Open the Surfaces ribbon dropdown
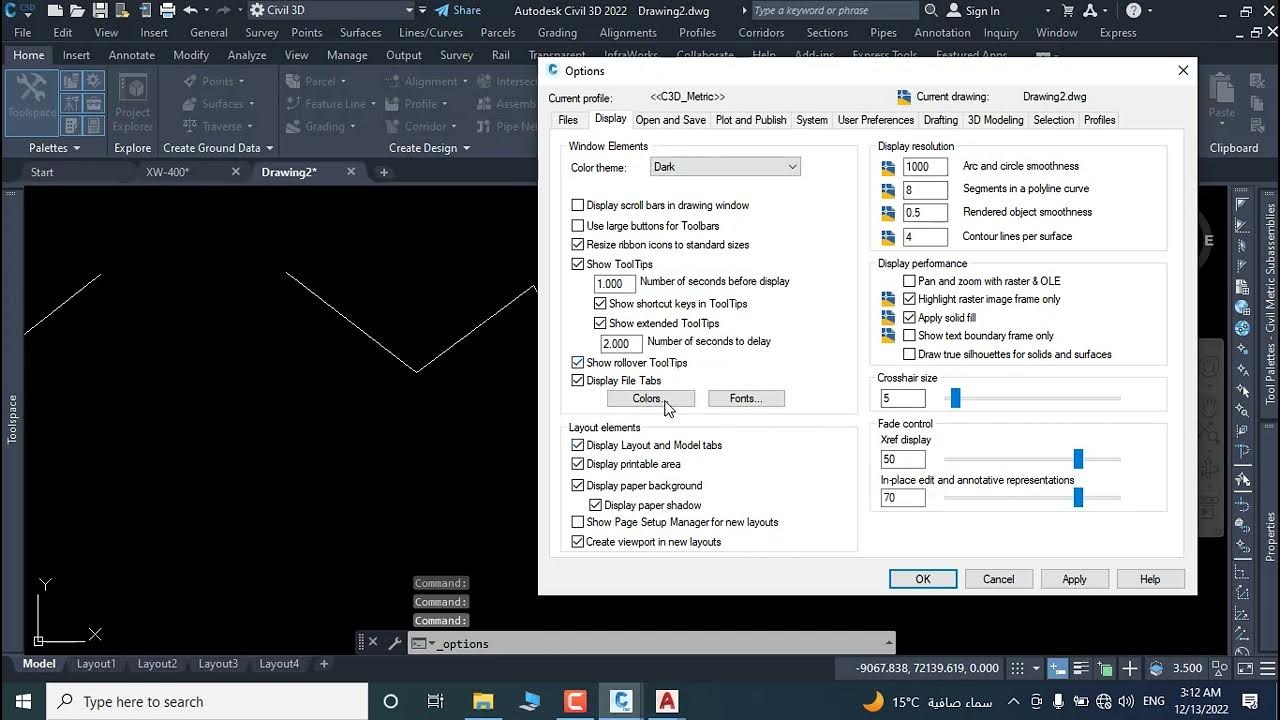Viewport: 1280px width, 720px height. [219, 103]
